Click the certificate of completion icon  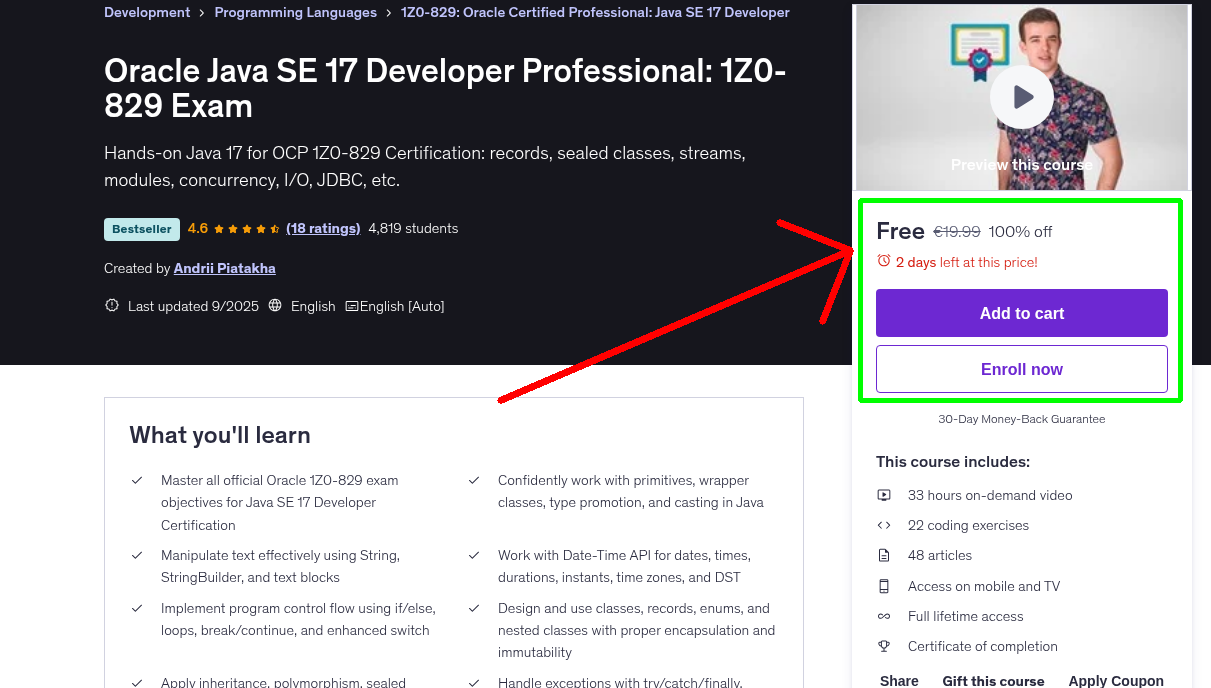pos(884,646)
